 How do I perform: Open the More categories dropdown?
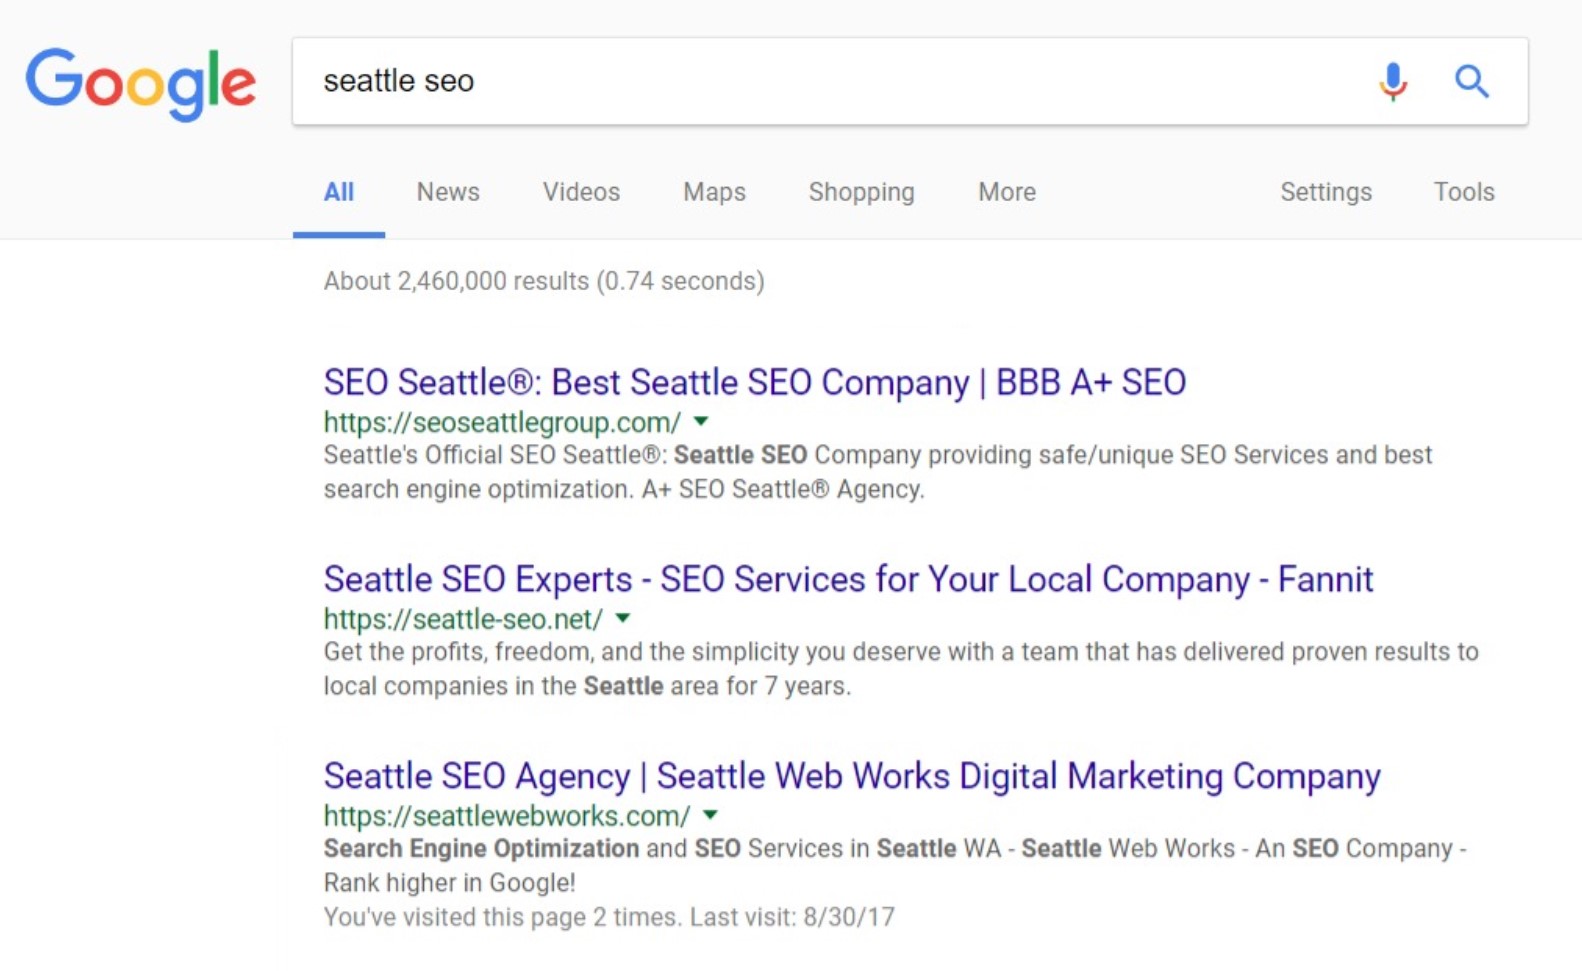pos(1005,192)
